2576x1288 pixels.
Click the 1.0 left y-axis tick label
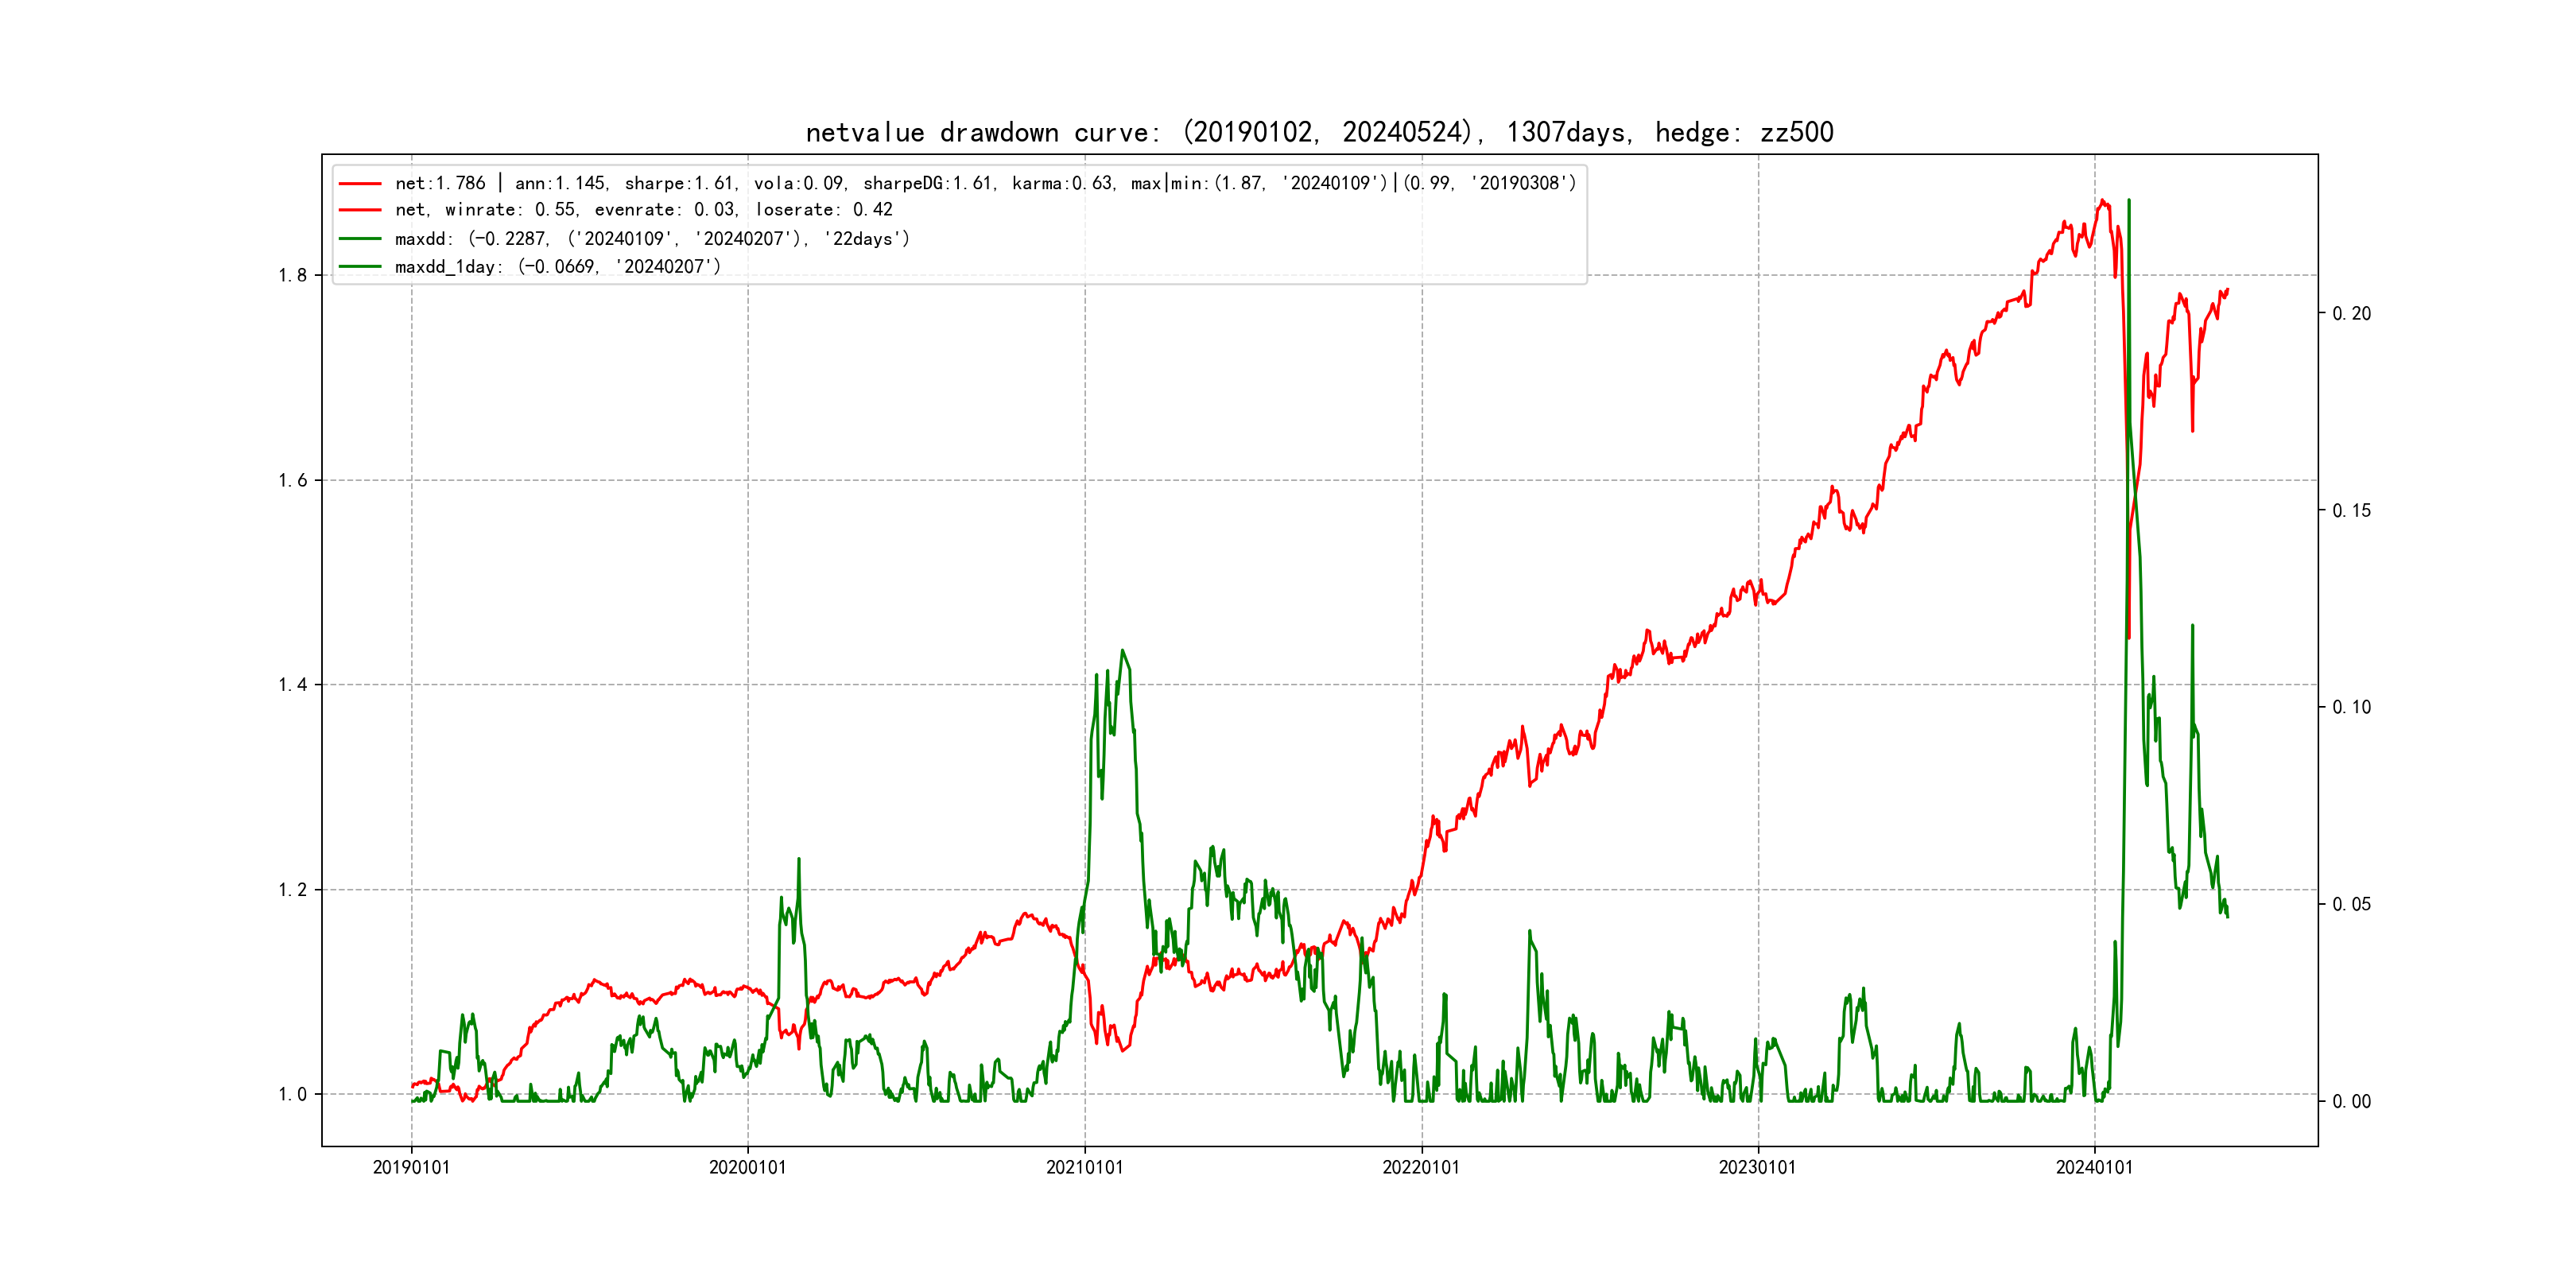(293, 1095)
